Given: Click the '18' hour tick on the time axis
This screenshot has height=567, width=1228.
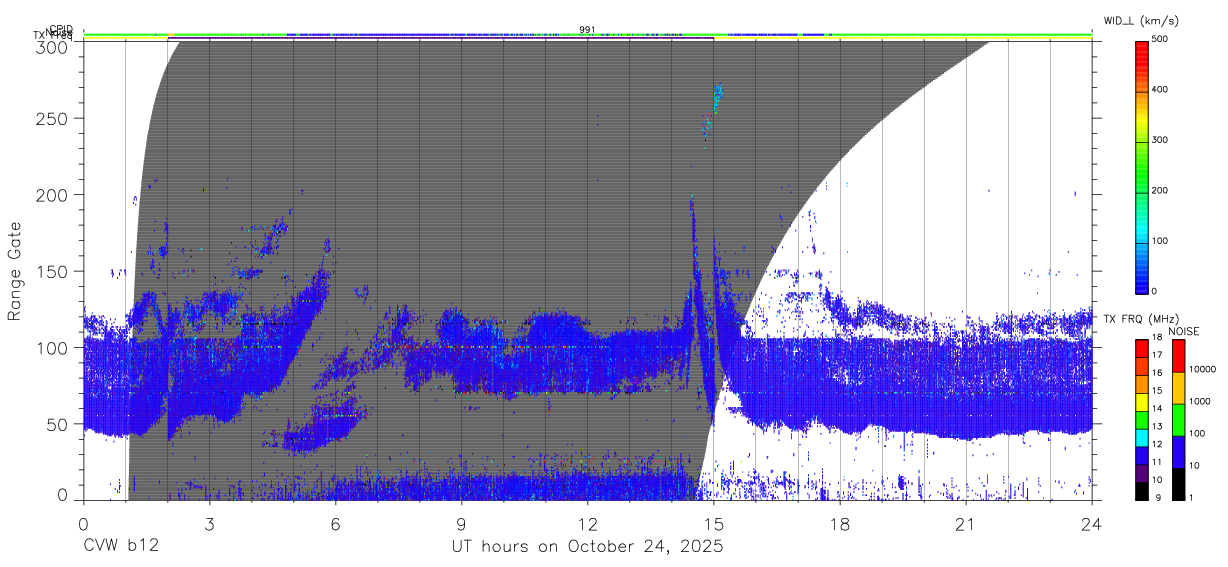Looking at the screenshot, I should pos(840,523).
